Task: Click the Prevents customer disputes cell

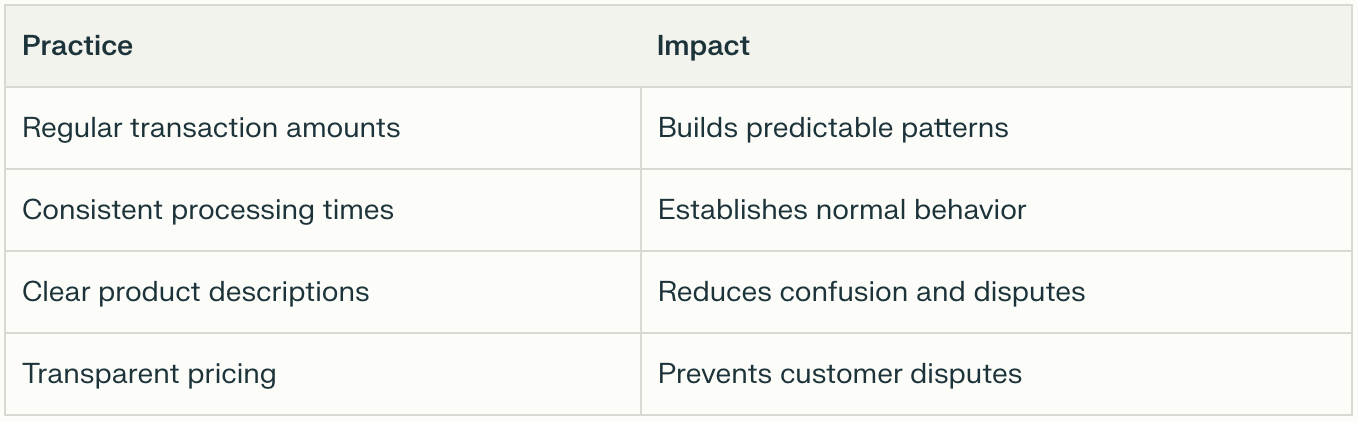Action: [839, 374]
